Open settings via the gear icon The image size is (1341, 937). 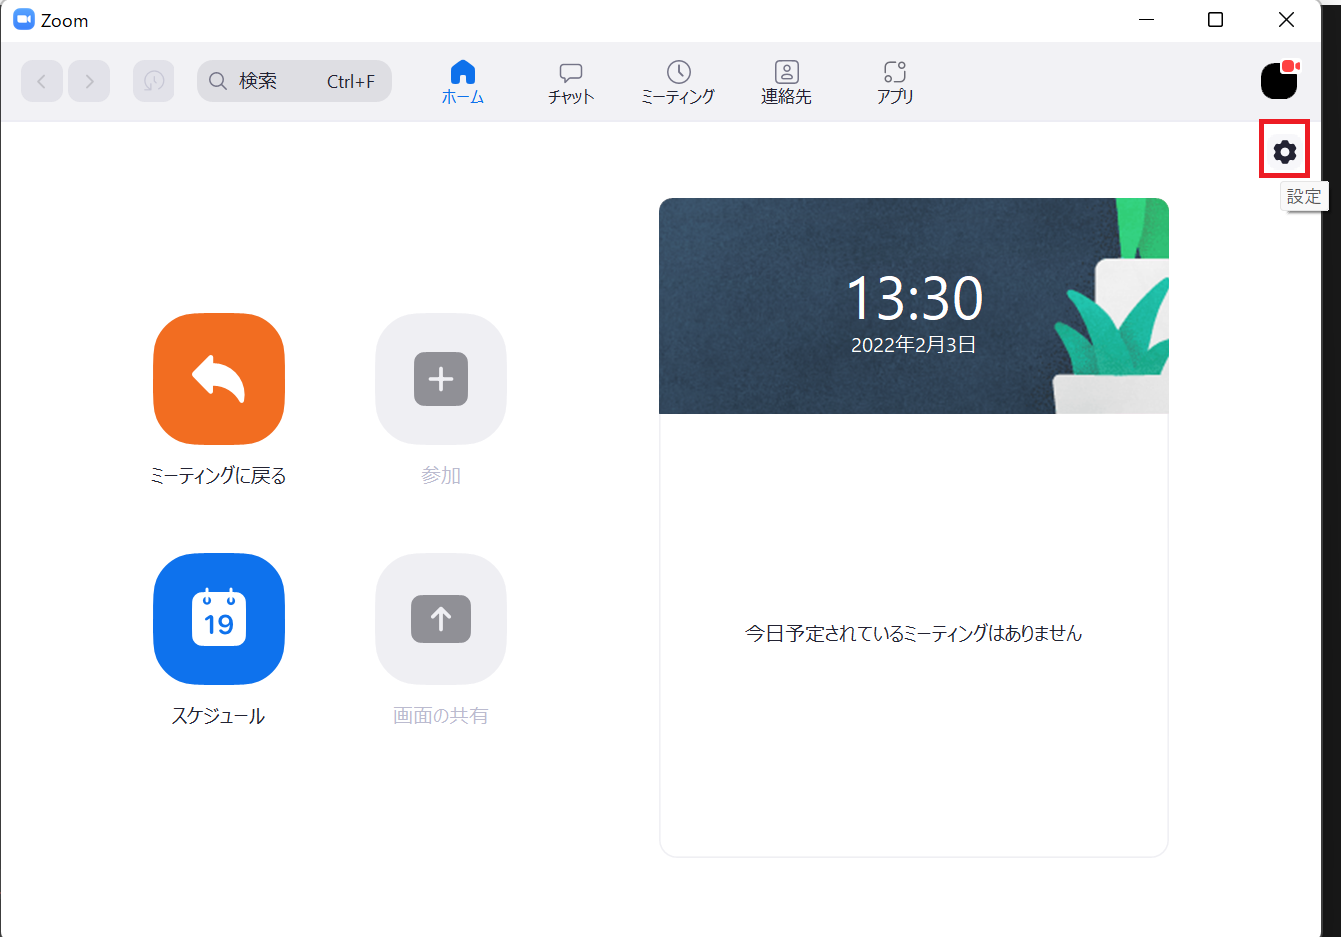click(x=1285, y=151)
